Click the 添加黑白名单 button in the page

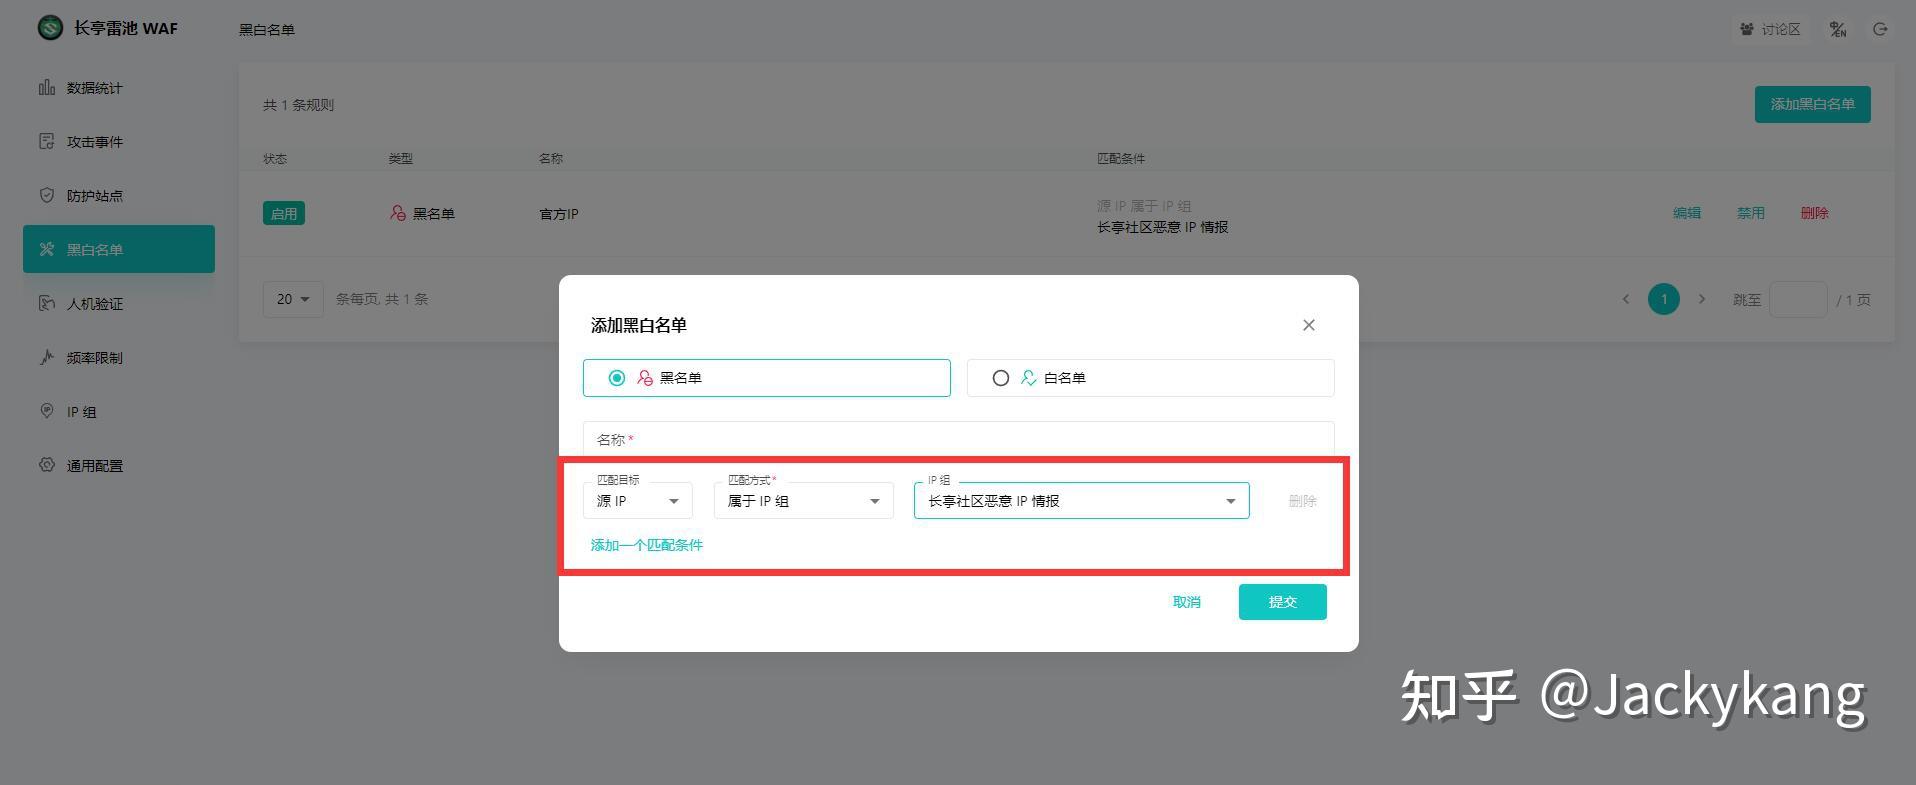point(1812,104)
